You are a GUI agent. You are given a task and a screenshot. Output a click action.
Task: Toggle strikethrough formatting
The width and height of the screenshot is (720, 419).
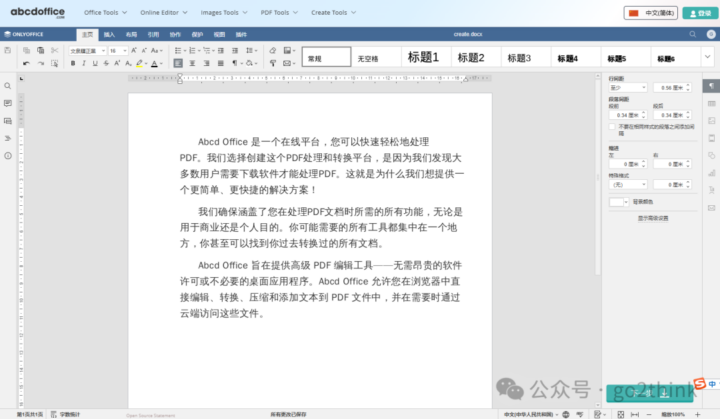(x=106, y=63)
